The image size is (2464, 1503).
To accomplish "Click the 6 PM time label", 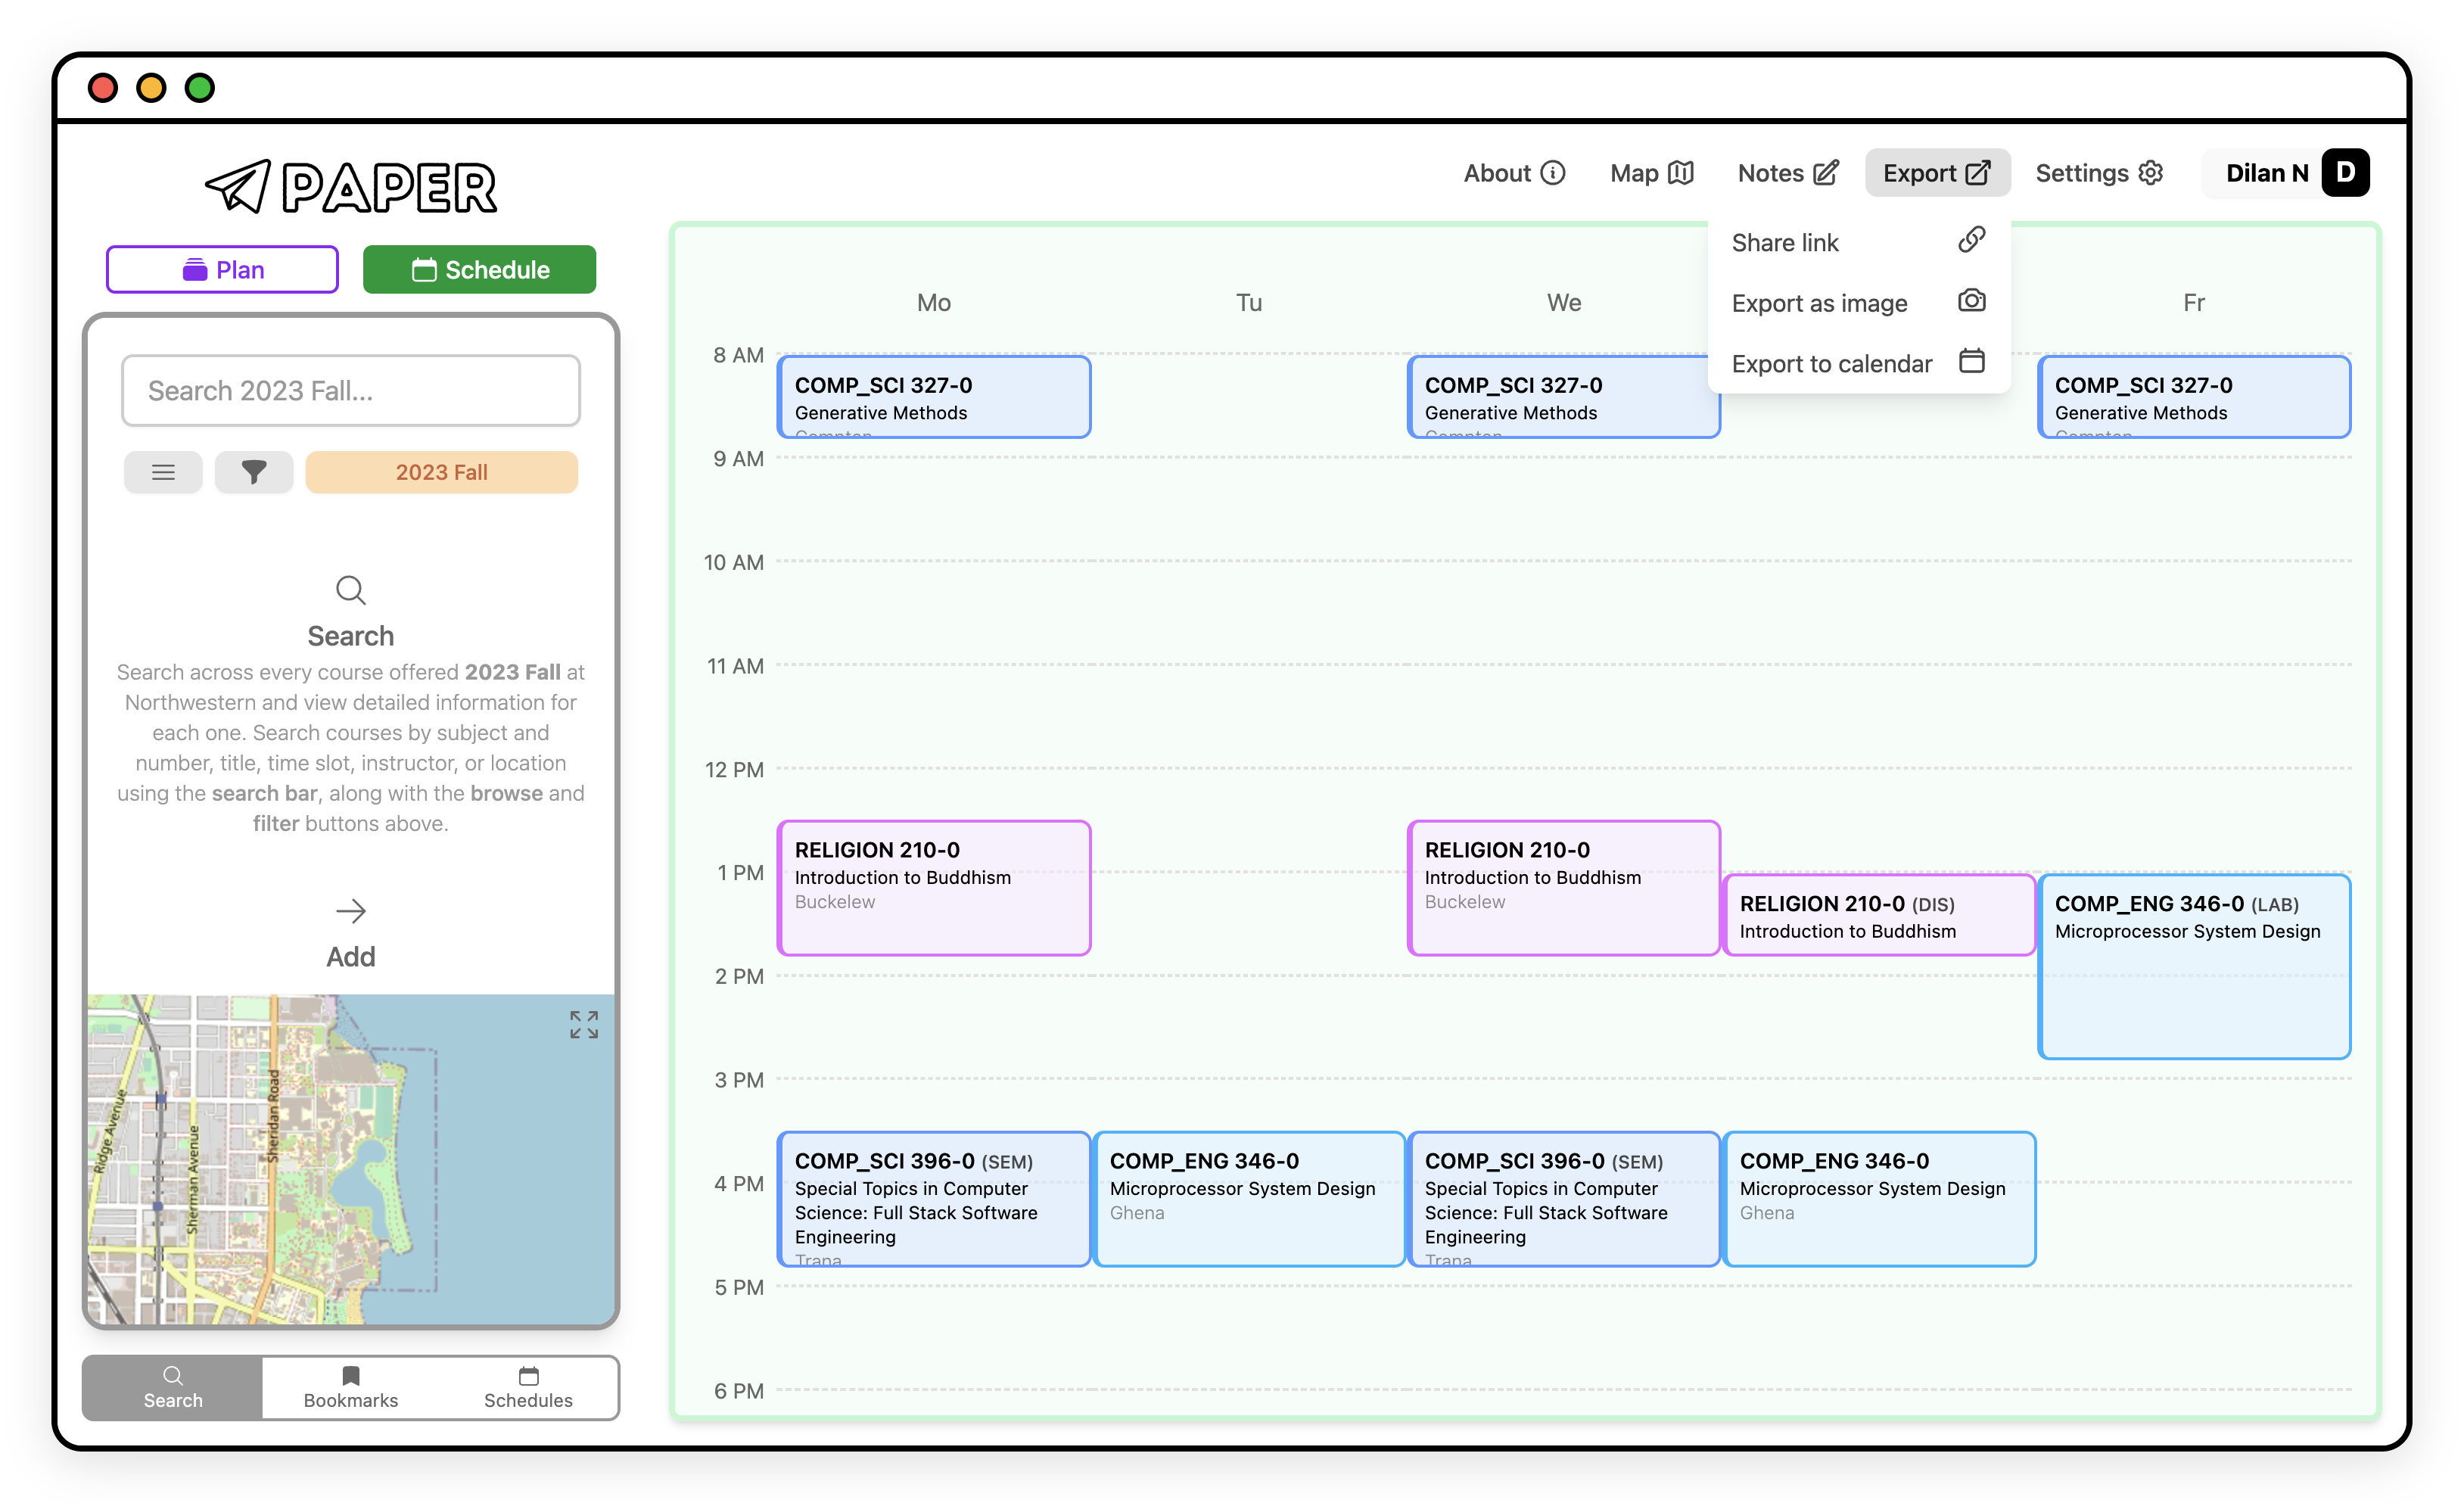I will tap(738, 1390).
